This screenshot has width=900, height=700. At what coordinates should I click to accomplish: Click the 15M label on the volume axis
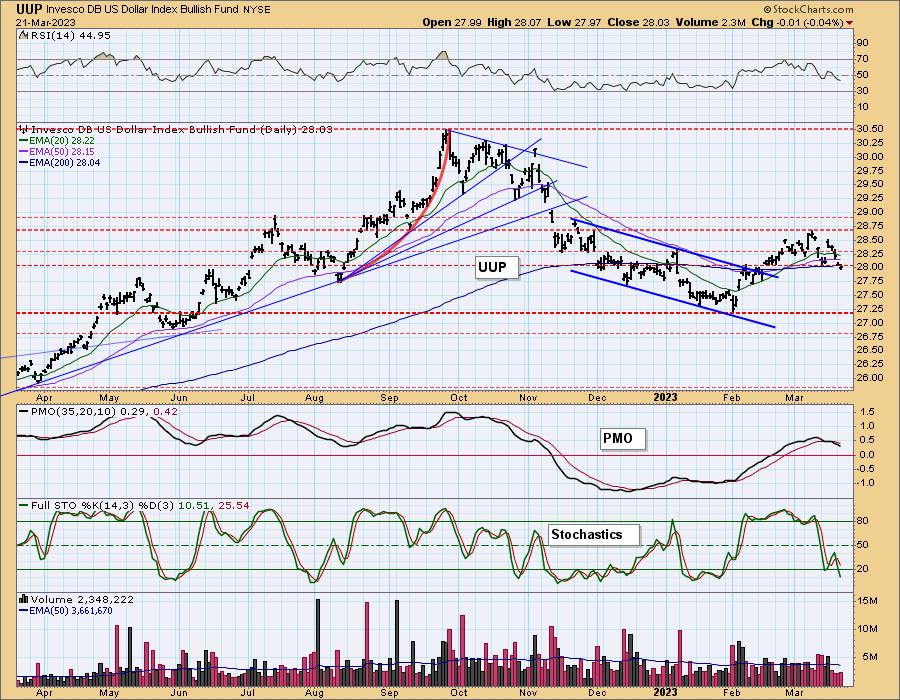click(x=867, y=601)
